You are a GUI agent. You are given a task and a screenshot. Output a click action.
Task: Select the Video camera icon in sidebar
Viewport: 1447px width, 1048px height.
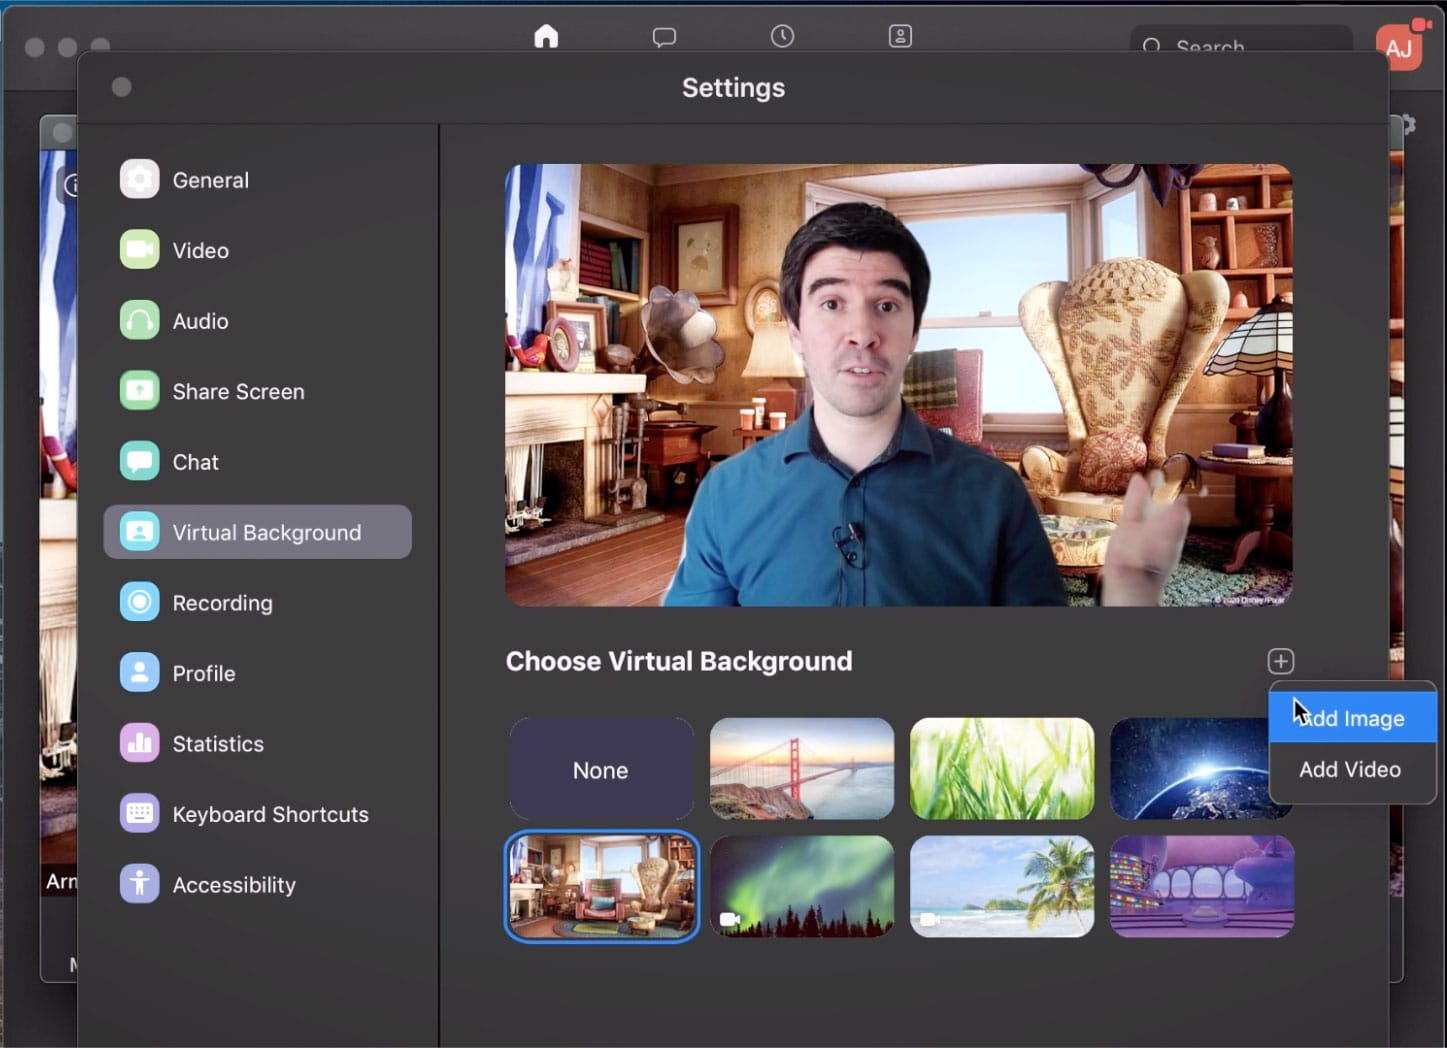tap(139, 250)
